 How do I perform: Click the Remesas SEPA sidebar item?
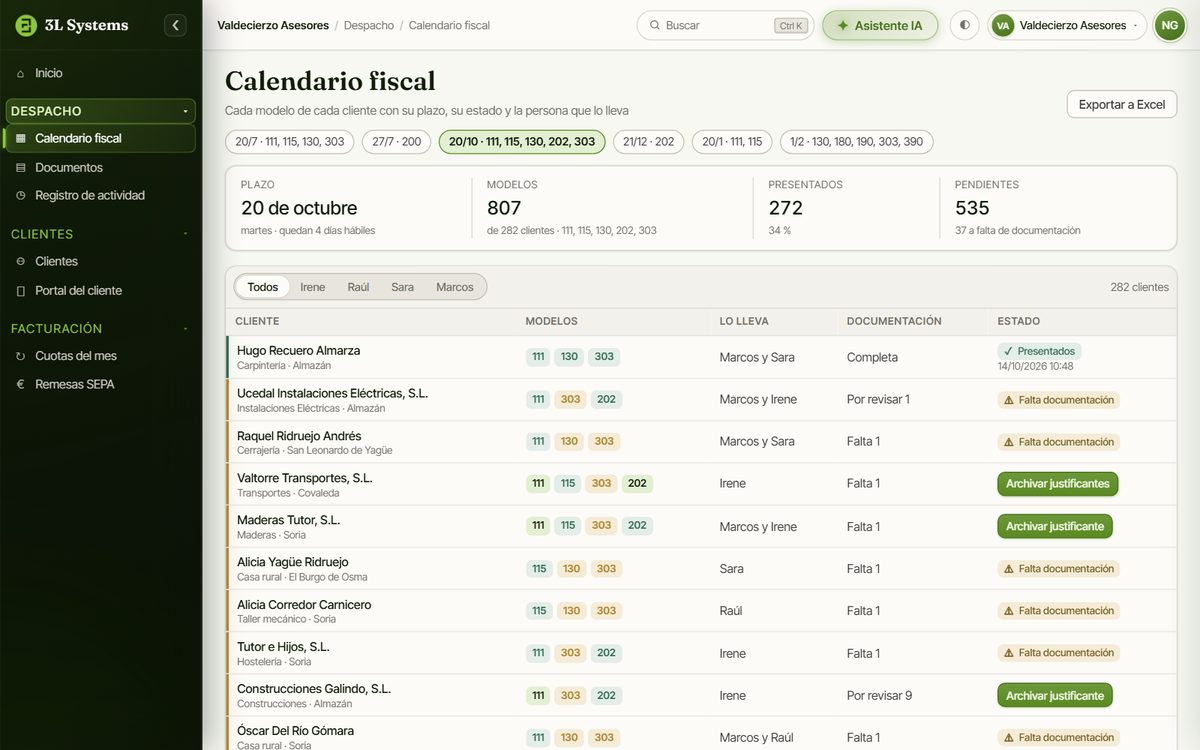tap(100, 384)
